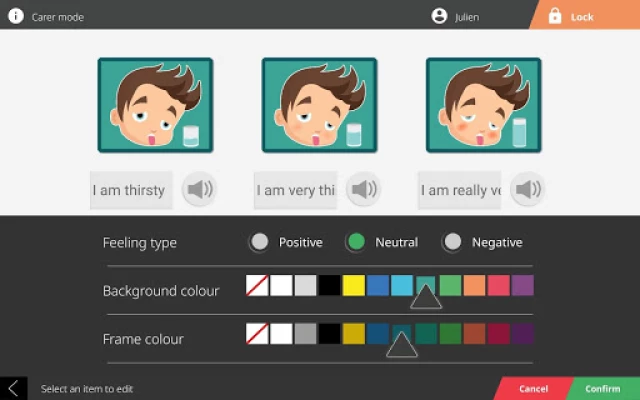Viewport: 640px width, 400px height.
Task: Set feeling type to Neutral
Action: click(x=356, y=242)
